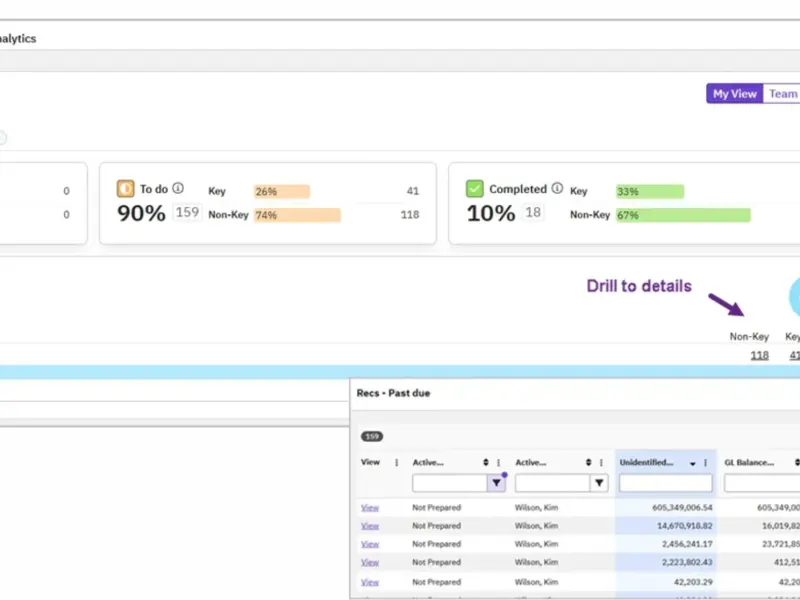Viewport: 800px width, 600px height.
Task: Open Unidentified column options menu icon
Action: coord(706,462)
